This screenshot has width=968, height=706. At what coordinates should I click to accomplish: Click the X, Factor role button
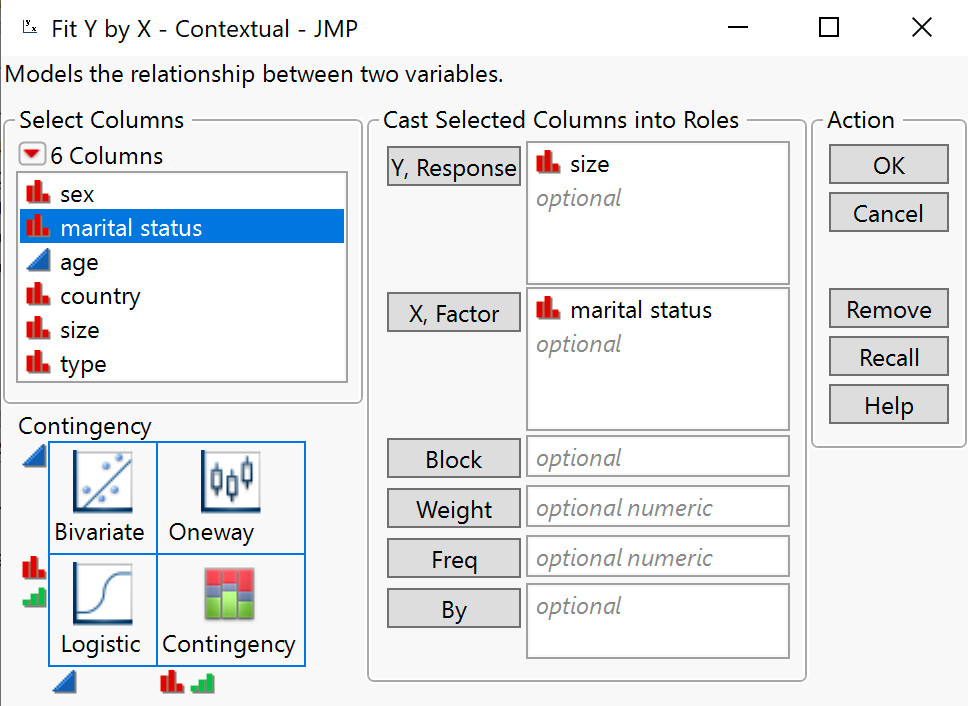(x=453, y=312)
